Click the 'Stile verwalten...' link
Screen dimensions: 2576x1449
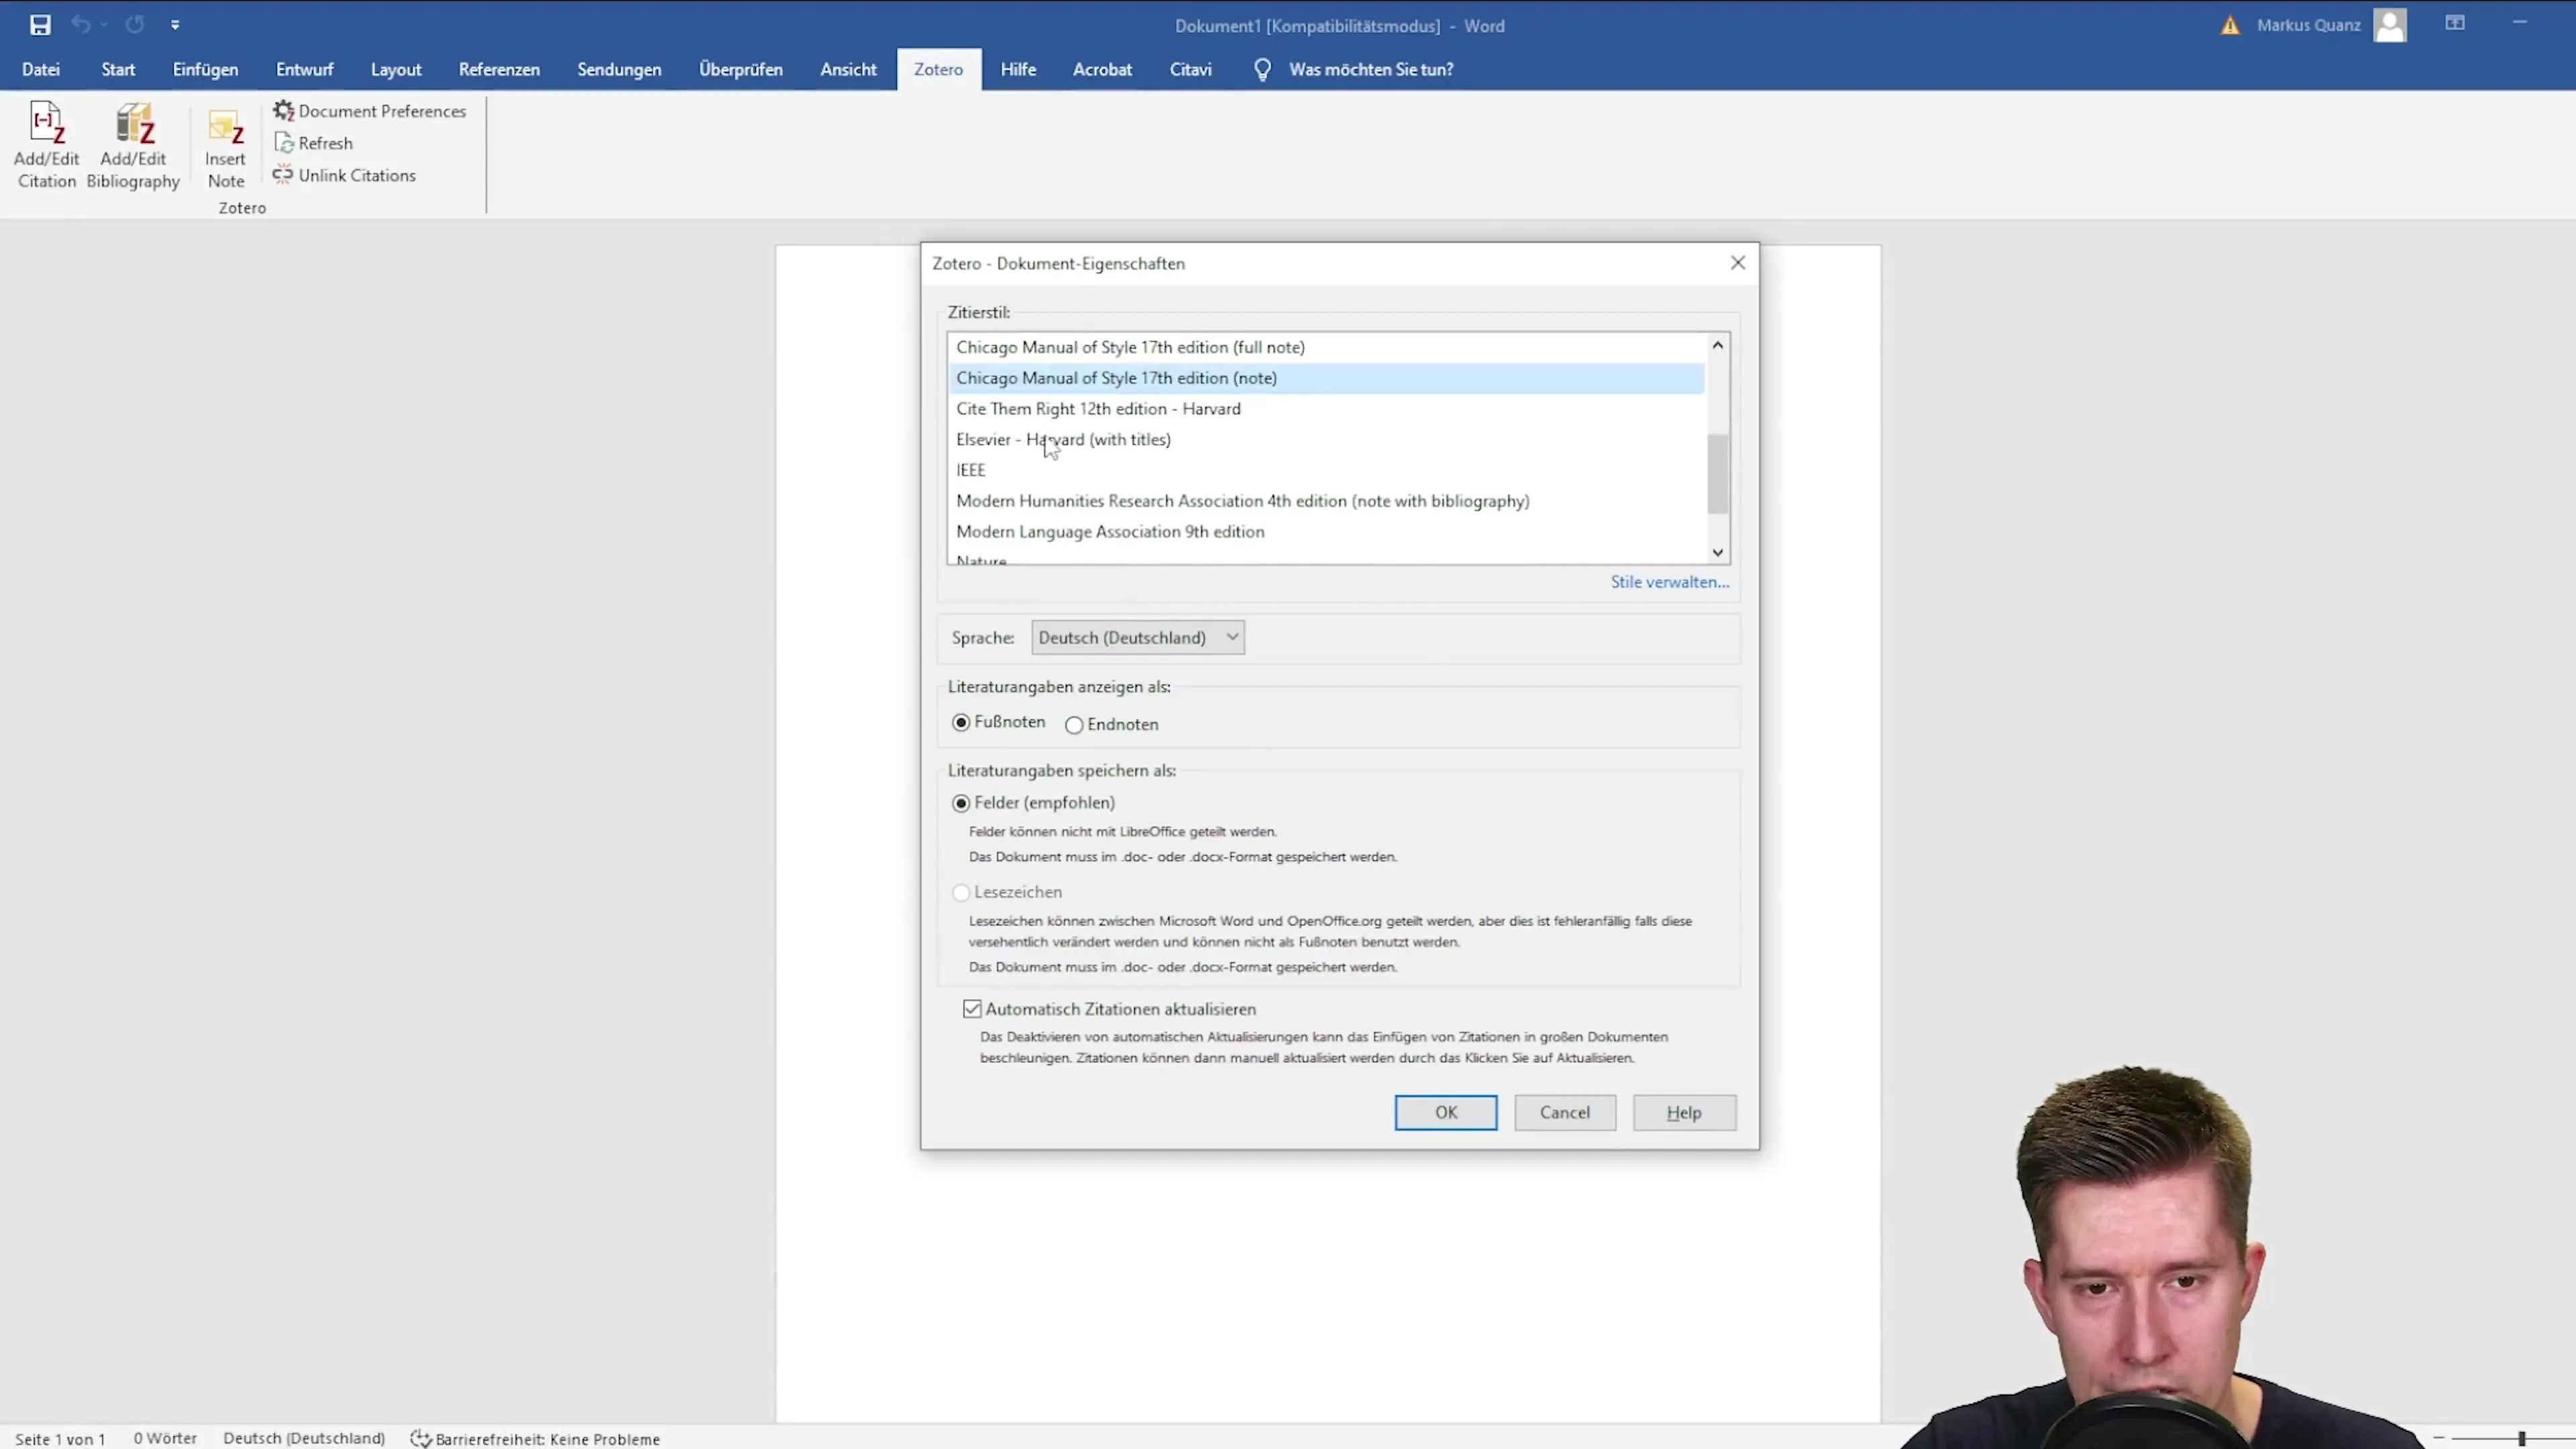(x=1669, y=582)
